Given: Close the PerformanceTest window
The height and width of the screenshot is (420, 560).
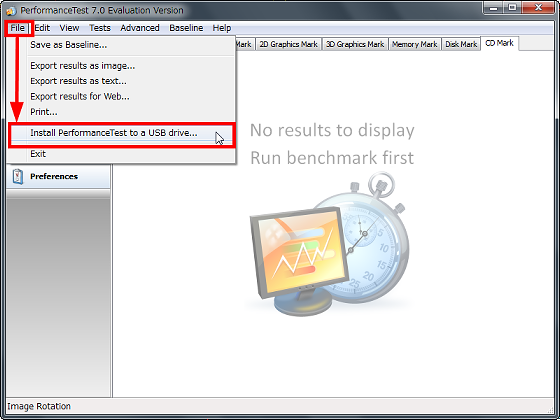Looking at the screenshot, I should point(538,8).
